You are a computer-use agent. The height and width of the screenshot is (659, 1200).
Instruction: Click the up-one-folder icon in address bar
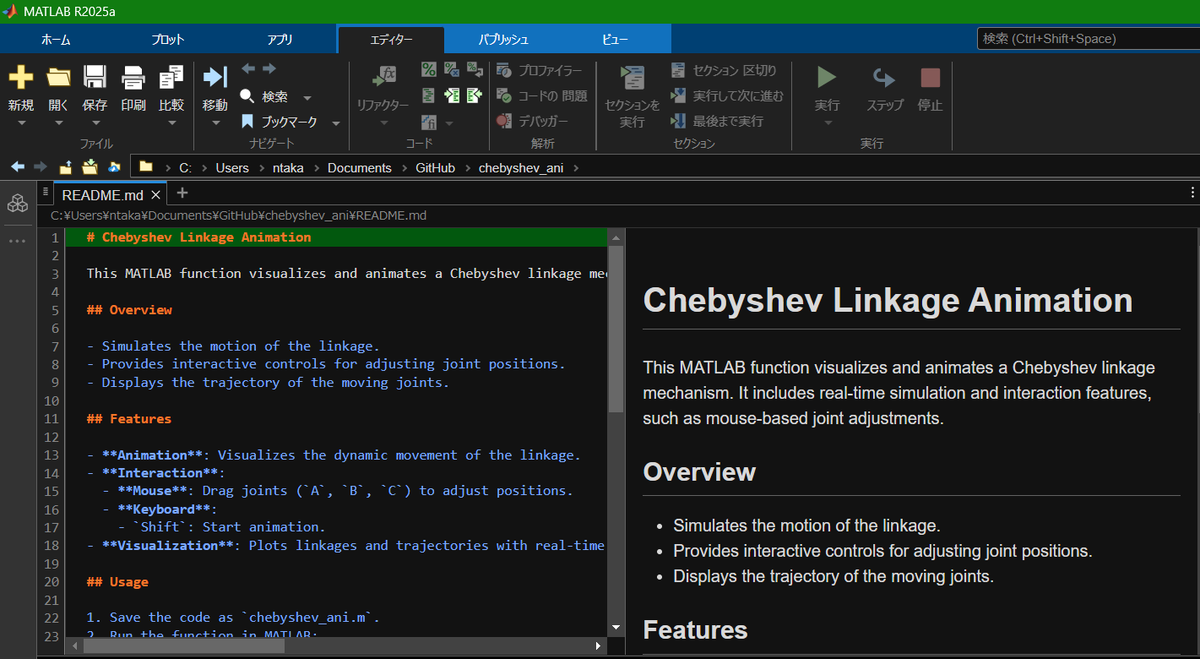66,167
